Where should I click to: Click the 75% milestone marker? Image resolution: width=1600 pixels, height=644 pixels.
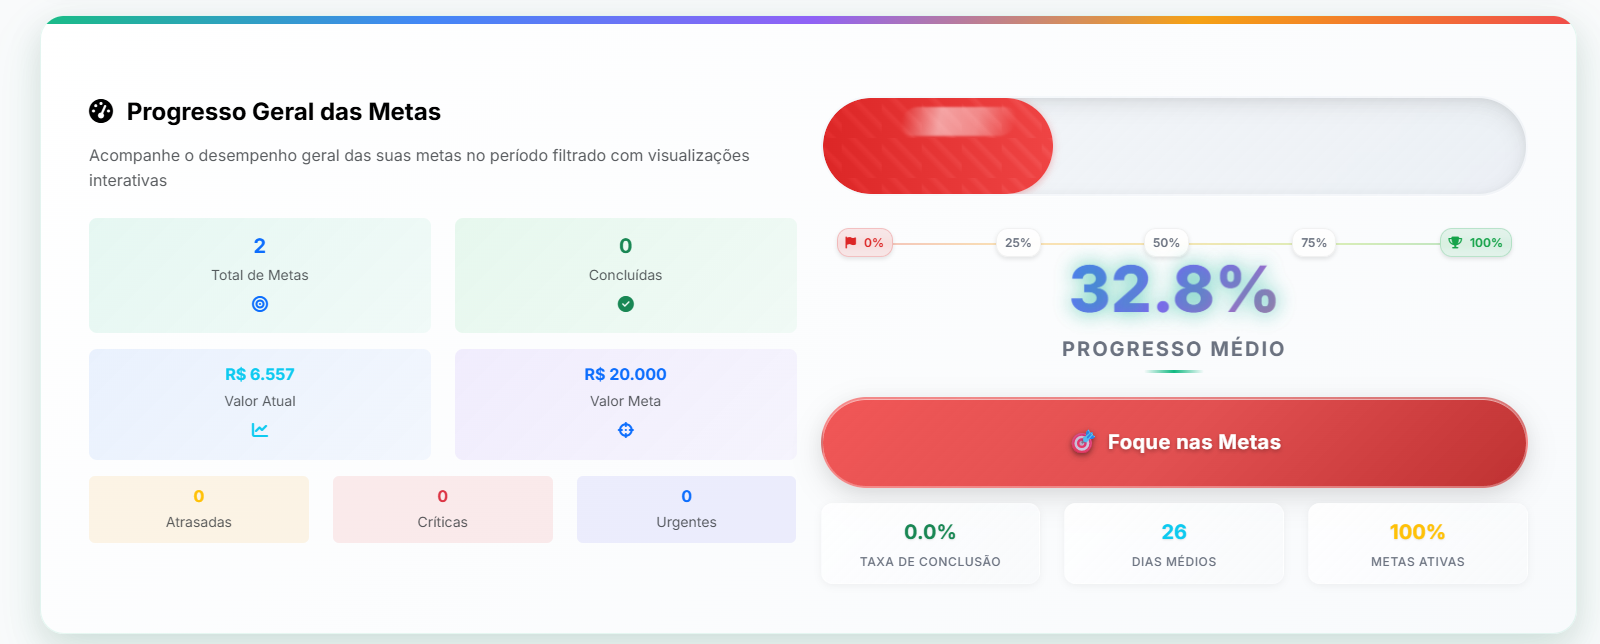pyautogui.click(x=1314, y=242)
